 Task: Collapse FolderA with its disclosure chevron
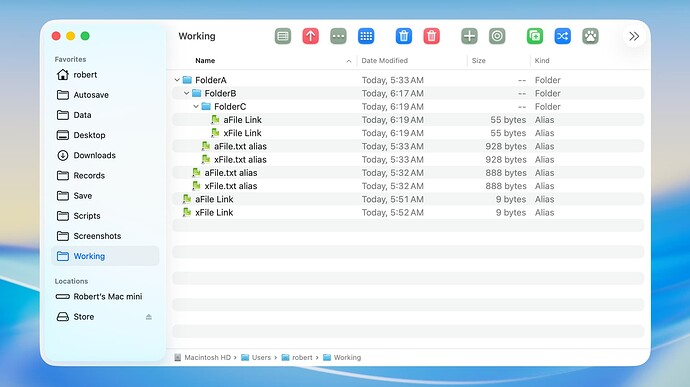[x=177, y=80]
